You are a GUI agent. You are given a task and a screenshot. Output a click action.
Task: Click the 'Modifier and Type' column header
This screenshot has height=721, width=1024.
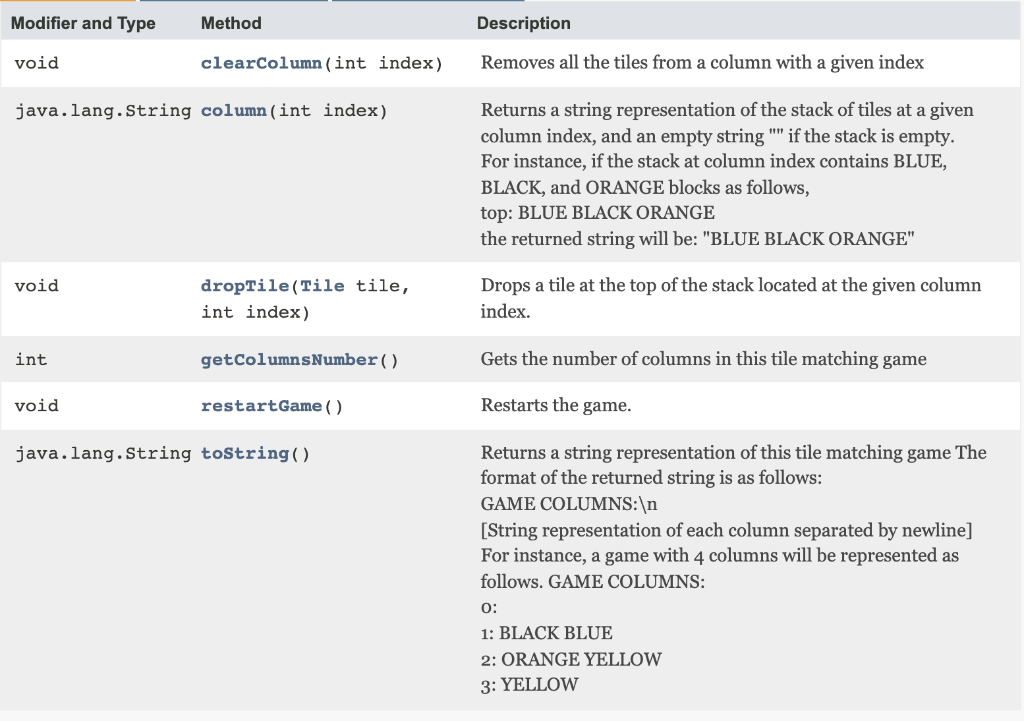(x=83, y=24)
